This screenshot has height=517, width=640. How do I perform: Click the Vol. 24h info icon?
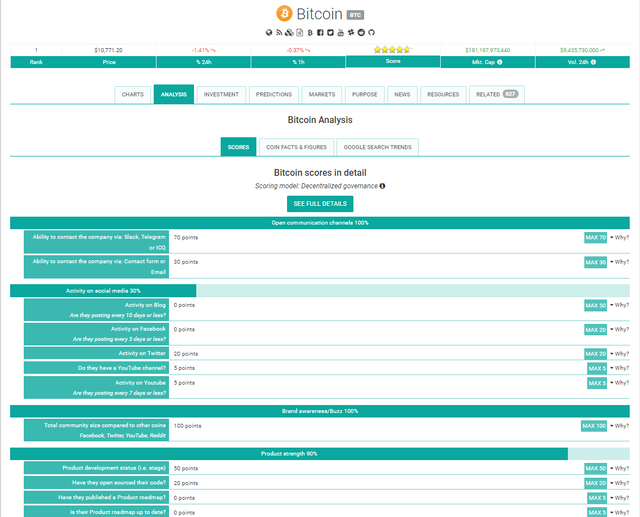593,62
